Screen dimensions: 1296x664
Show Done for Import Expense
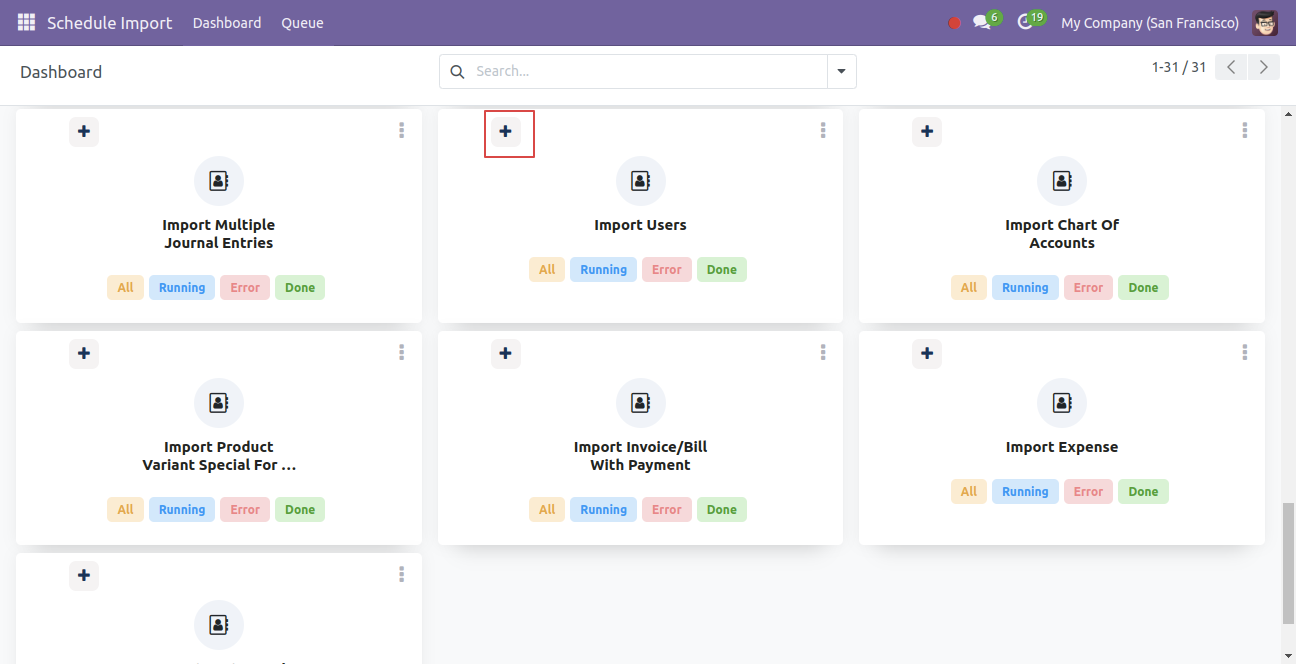click(1143, 492)
